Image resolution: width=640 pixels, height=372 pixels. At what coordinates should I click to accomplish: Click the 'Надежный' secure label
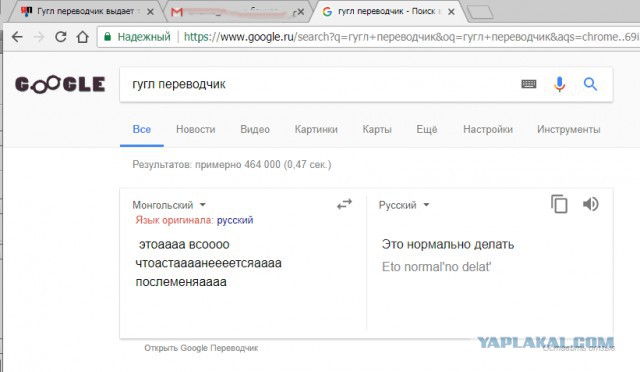[x=144, y=37]
